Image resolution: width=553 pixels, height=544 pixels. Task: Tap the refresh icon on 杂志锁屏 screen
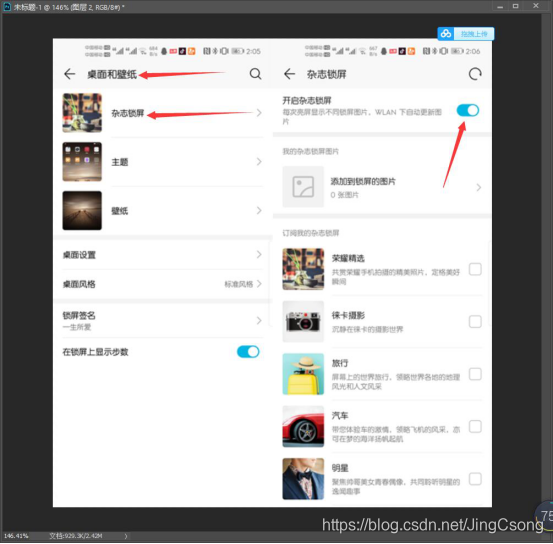tap(475, 74)
